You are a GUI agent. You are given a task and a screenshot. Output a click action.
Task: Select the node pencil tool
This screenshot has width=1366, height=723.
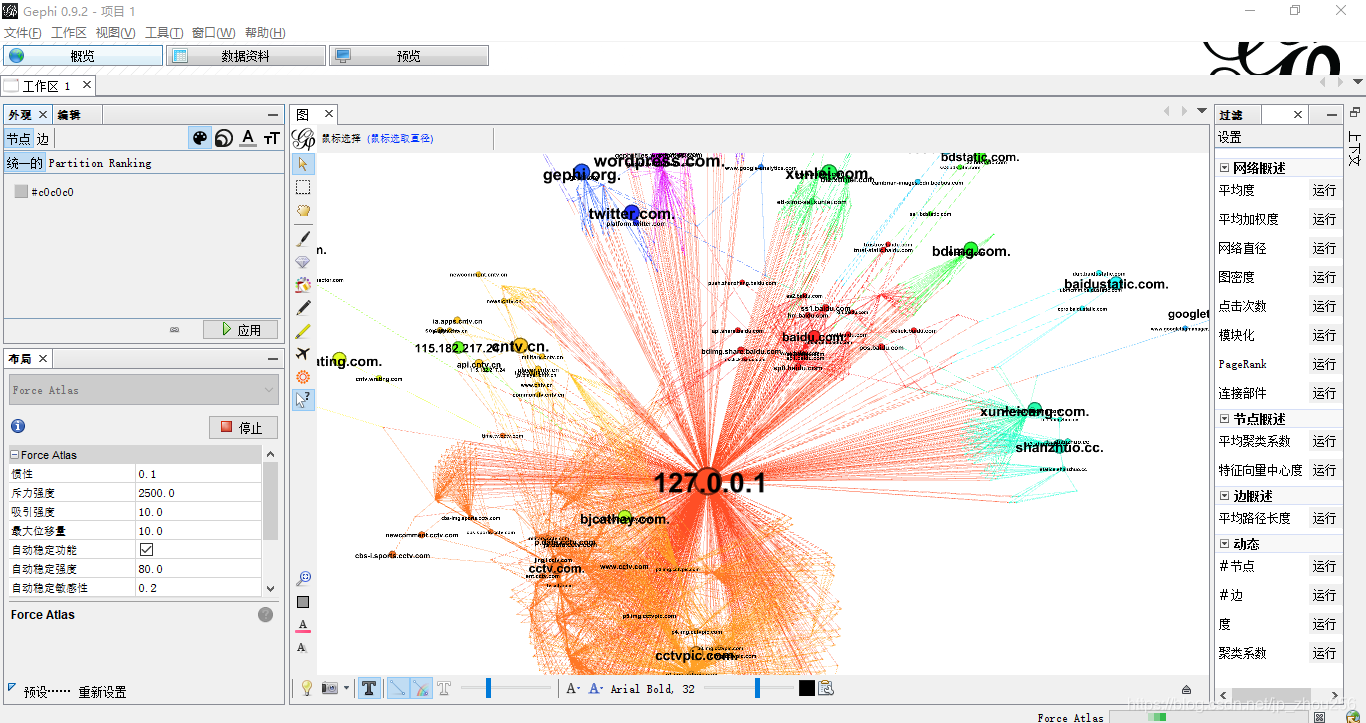tap(303, 308)
